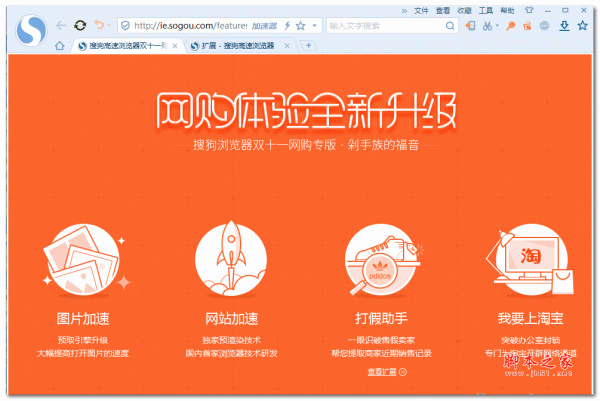
Task: Bookmark the page with the address bar star
Action: click(301, 26)
